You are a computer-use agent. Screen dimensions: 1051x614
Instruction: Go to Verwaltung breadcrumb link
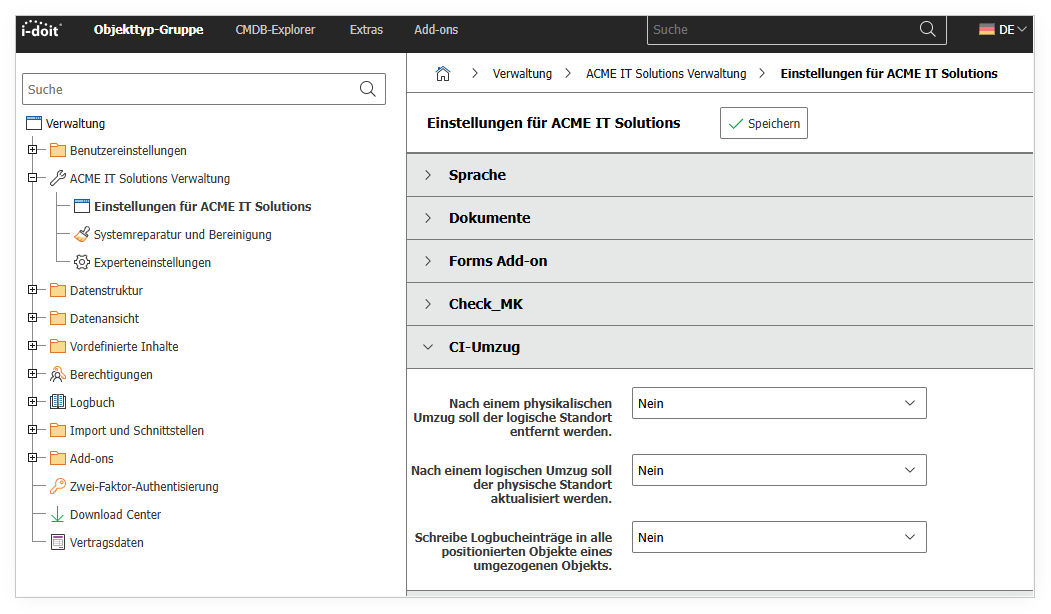522,74
